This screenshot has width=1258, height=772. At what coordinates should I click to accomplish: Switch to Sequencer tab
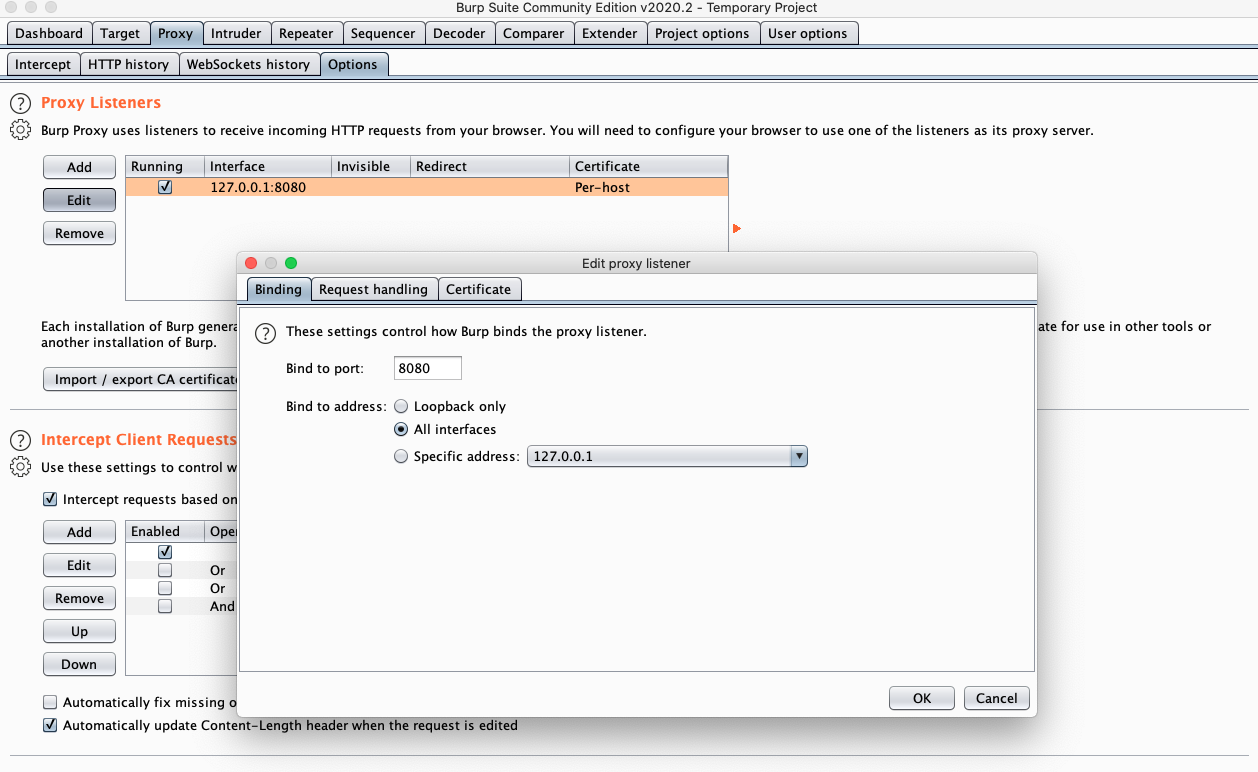(x=383, y=33)
